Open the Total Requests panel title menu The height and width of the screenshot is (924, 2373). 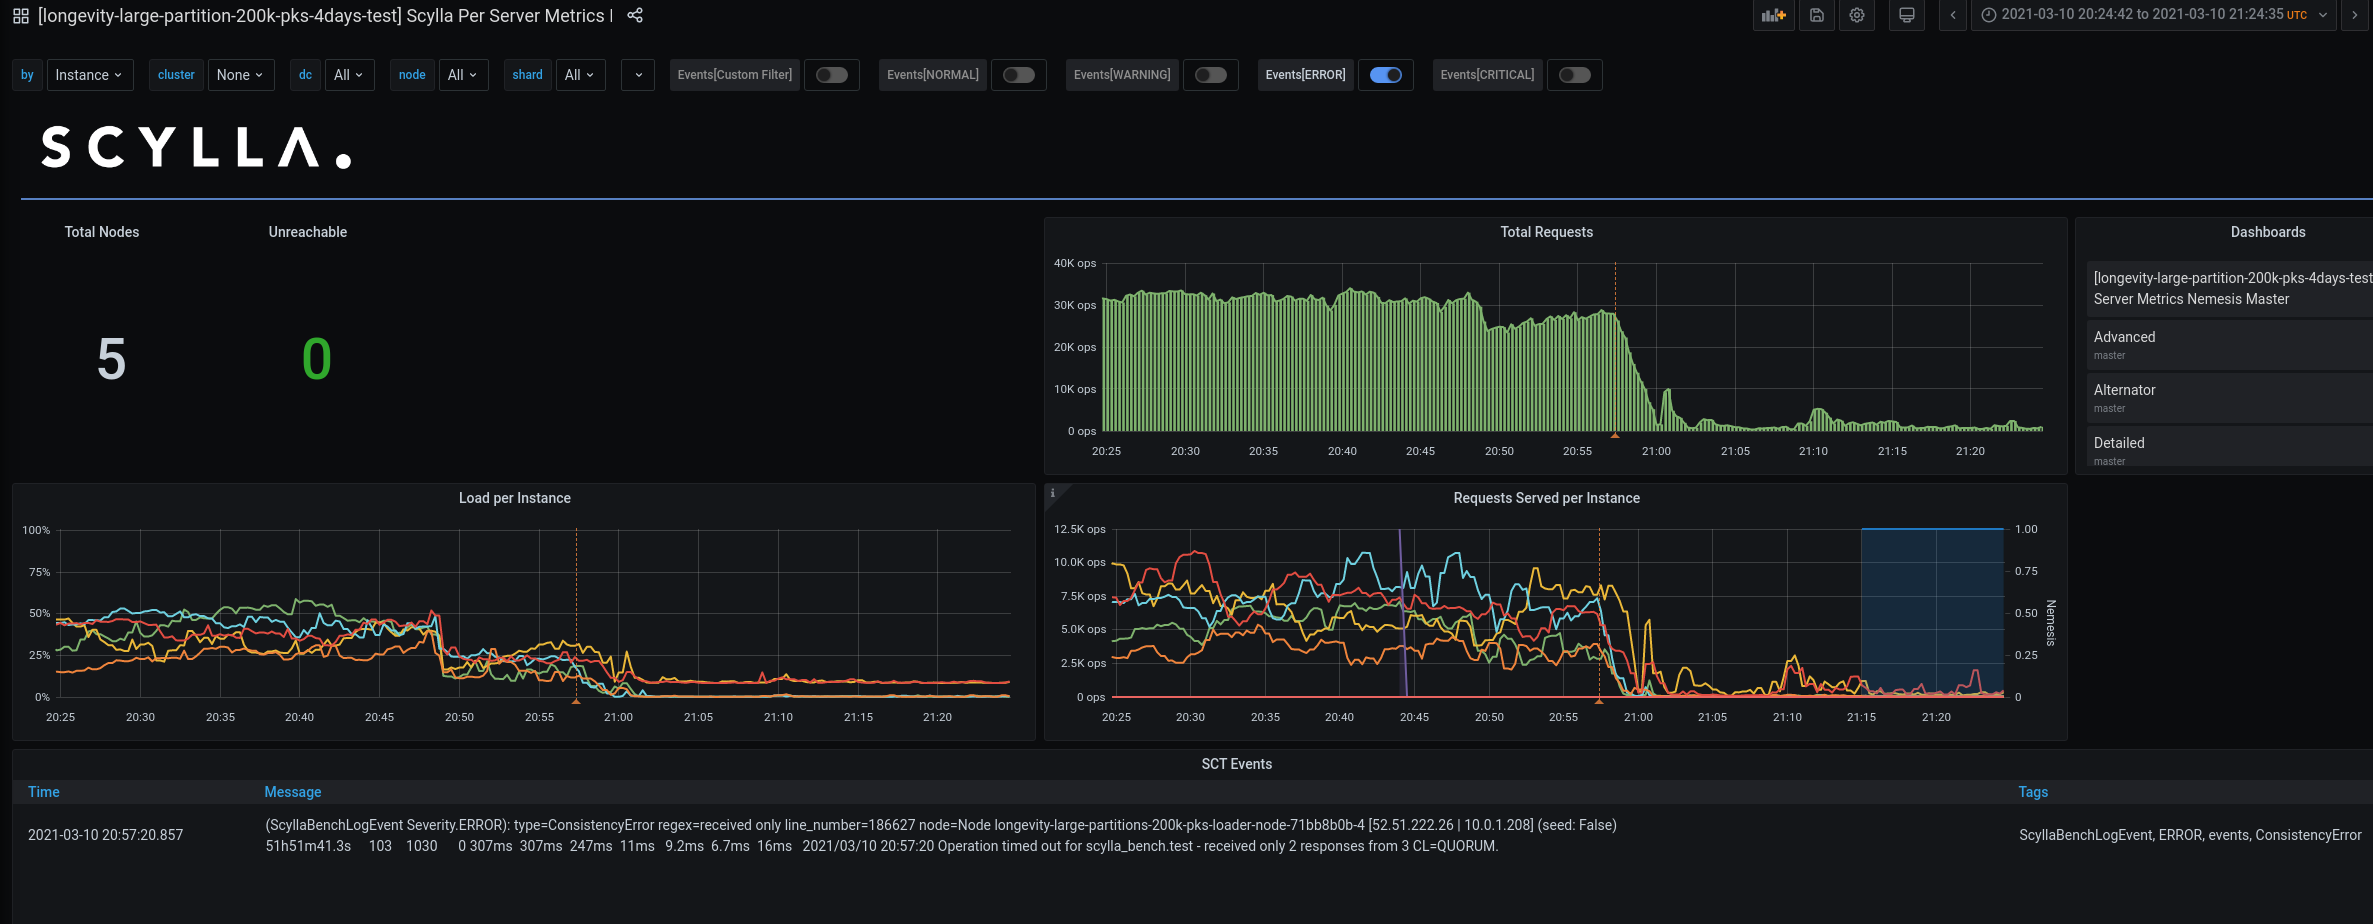1546,231
